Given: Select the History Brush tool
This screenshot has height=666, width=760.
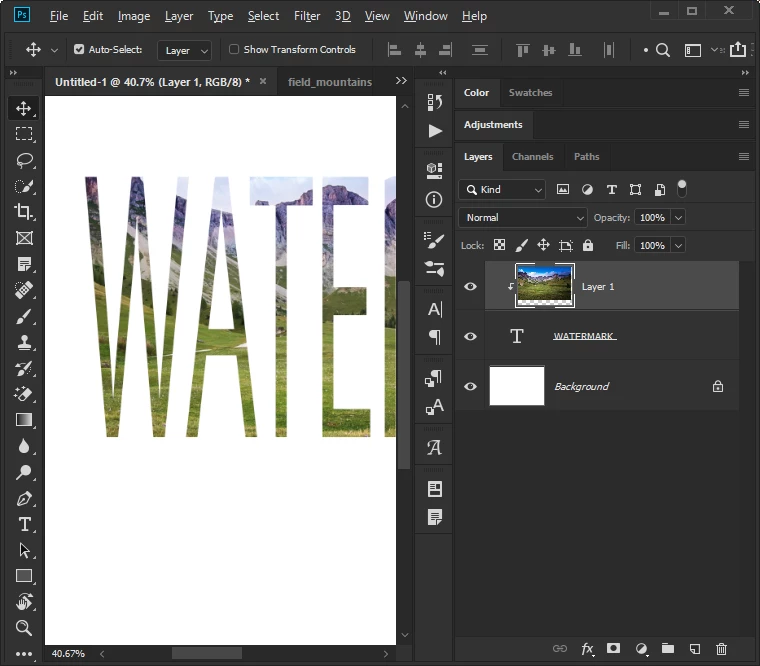Looking at the screenshot, I should pyautogui.click(x=23, y=368).
